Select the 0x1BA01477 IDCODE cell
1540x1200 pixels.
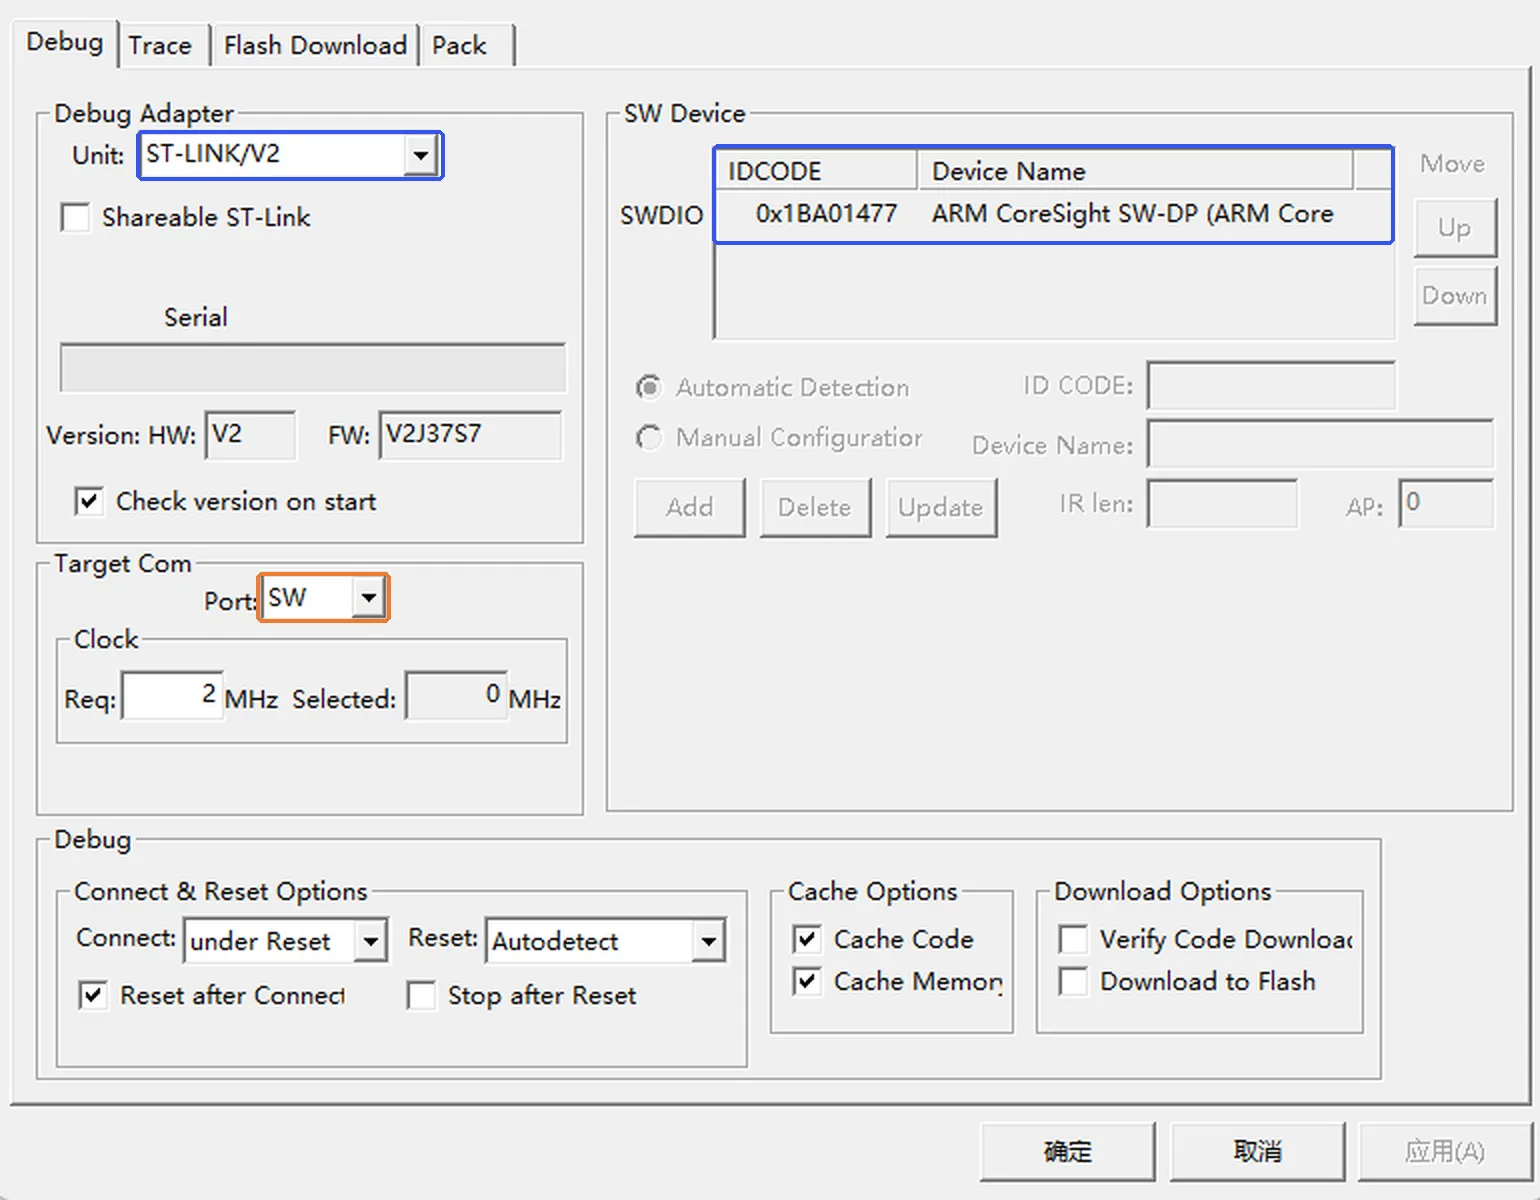pos(826,213)
